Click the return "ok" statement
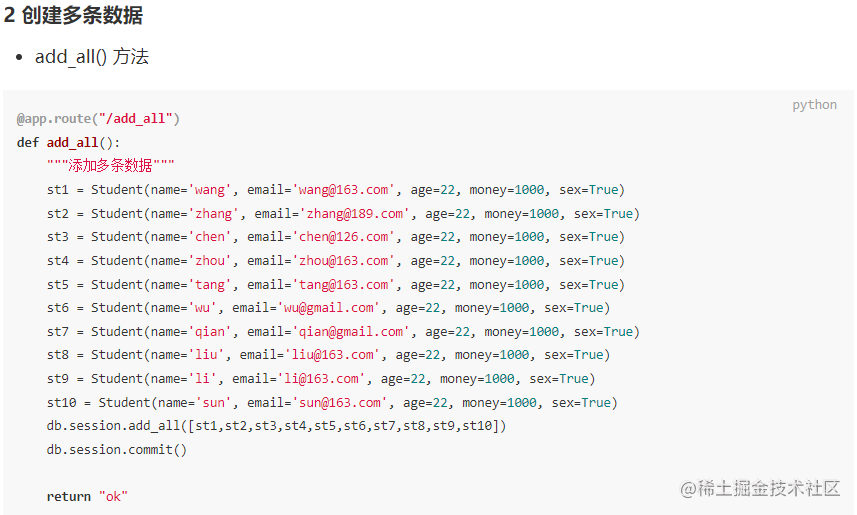This screenshot has height=515, width=857. tap(87, 496)
